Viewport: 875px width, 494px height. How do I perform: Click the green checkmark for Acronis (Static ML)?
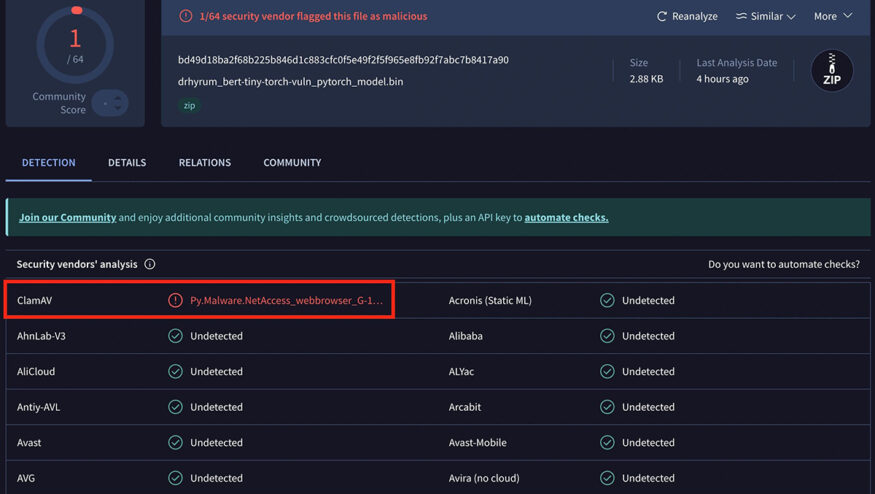pyautogui.click(x=607, y=300)
